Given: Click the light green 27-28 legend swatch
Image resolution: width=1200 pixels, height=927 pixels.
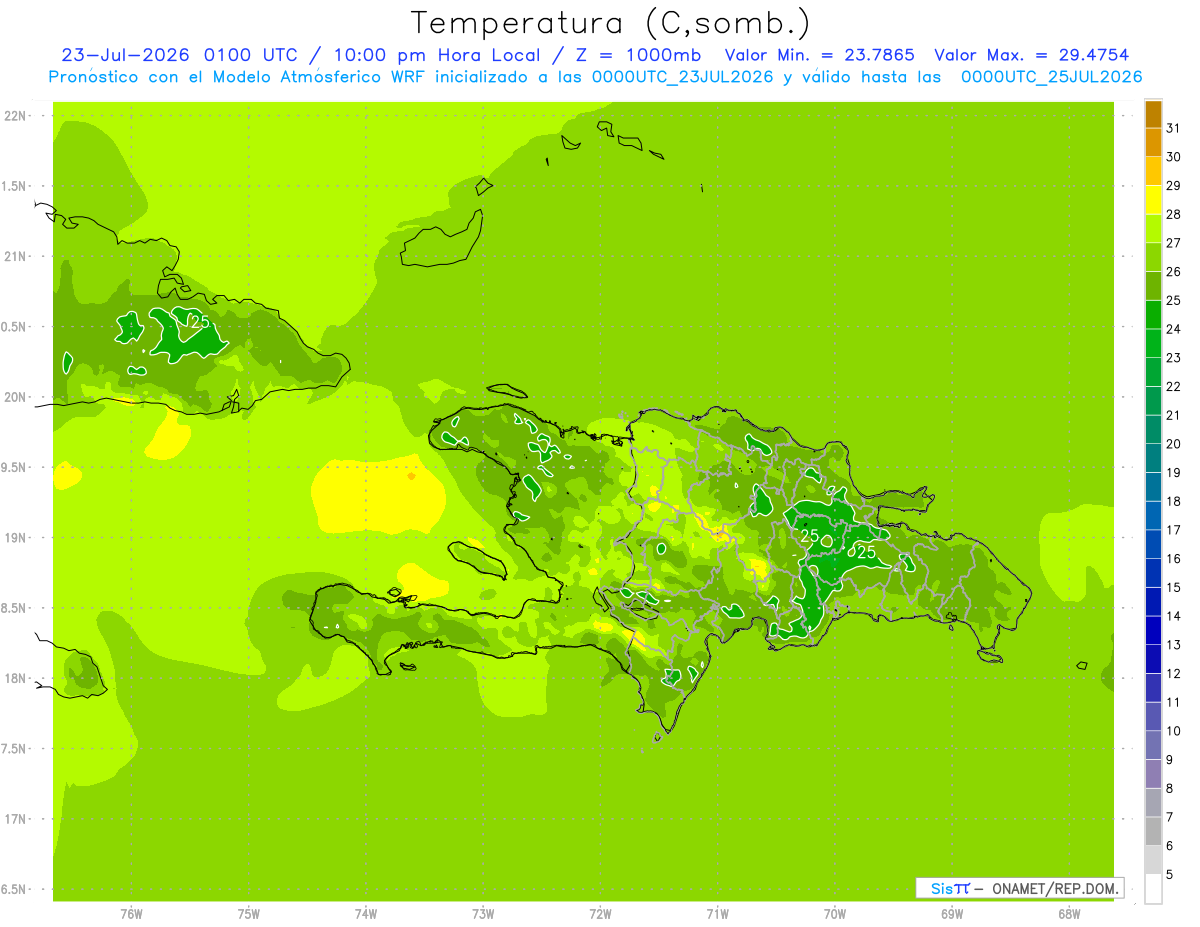Looking at the screenshot, I should (x=1153, y=229).
